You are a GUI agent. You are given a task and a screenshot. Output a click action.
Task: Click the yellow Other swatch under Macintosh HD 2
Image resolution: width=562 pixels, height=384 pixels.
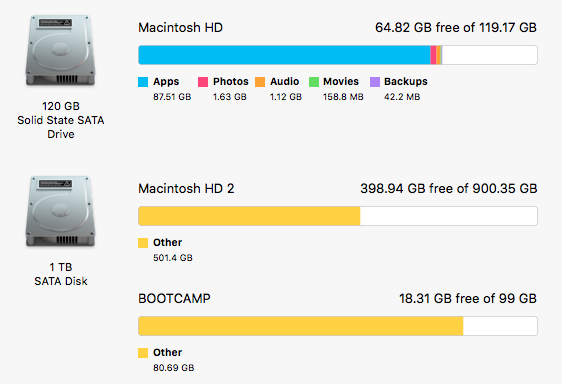[x=143, y=243]
